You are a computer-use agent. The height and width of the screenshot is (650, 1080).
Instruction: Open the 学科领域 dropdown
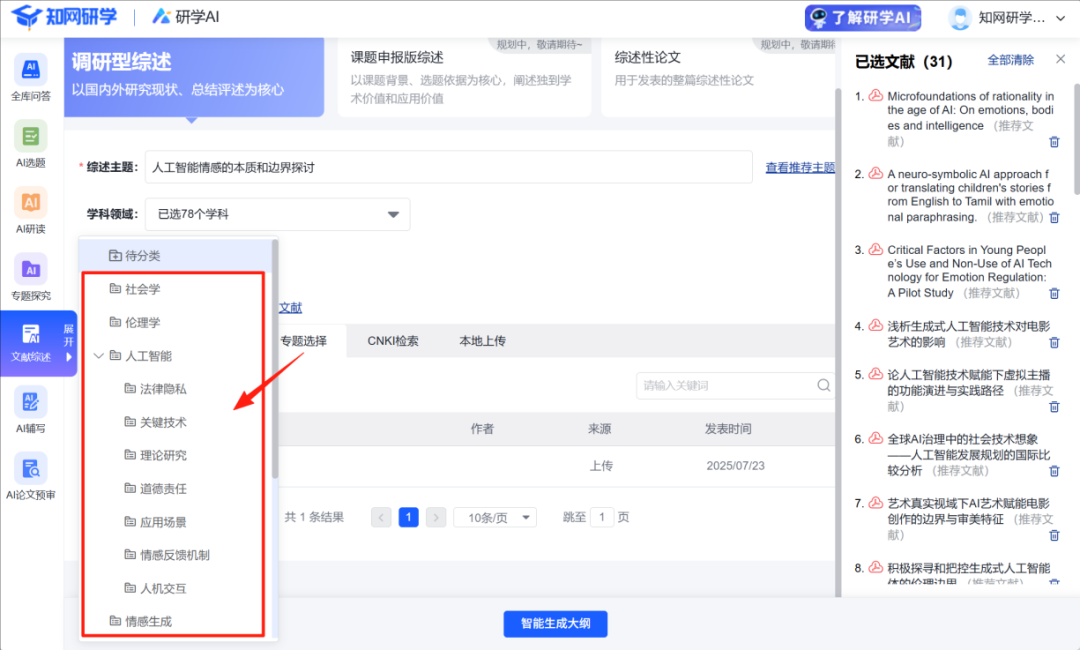click(x=277, y=214)
